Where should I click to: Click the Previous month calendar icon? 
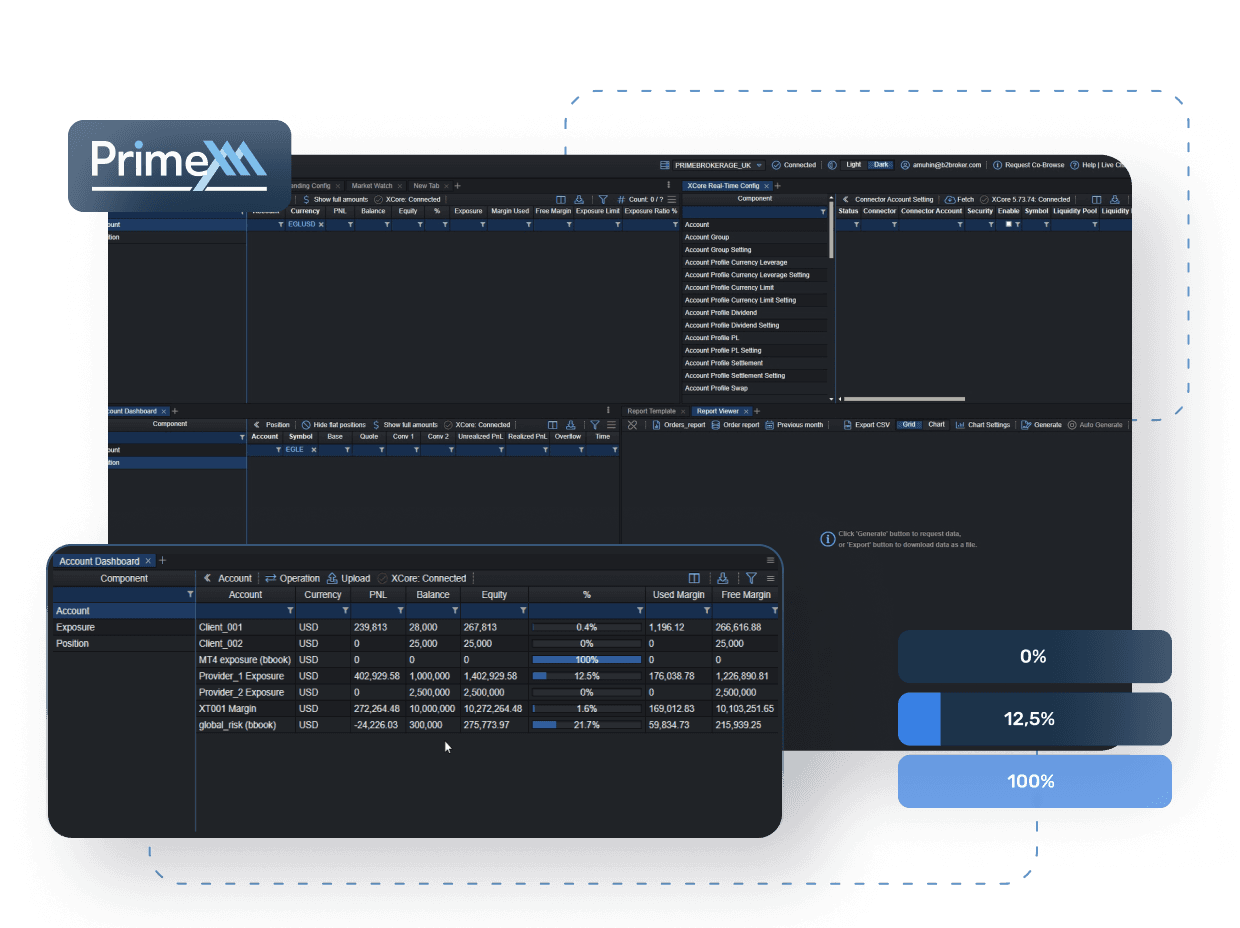pos(769,425)
